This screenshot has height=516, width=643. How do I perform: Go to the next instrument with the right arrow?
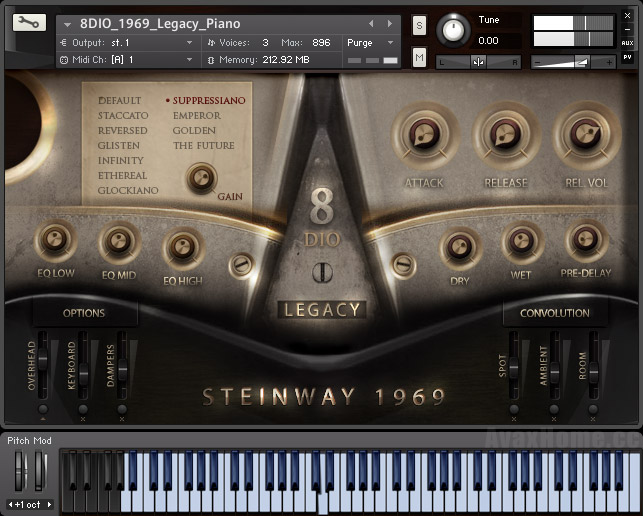tap(390, 24)
